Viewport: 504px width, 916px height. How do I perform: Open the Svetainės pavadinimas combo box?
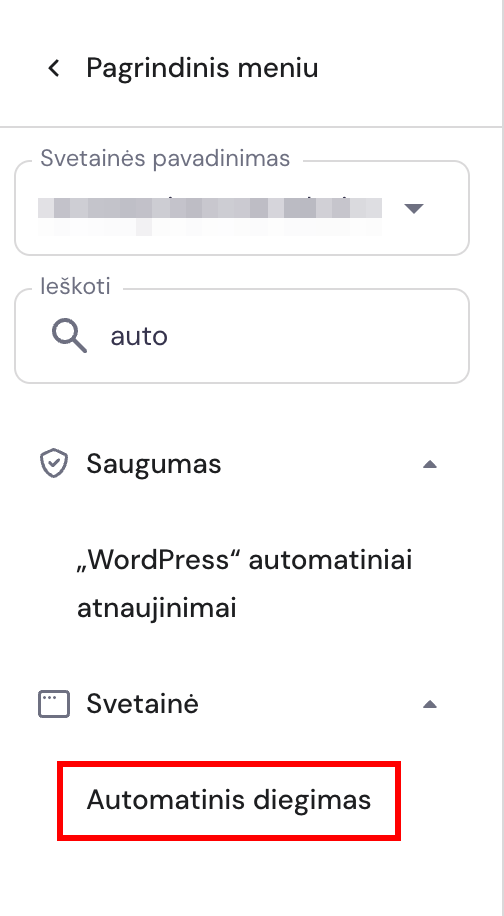click(x=242, y=208)
